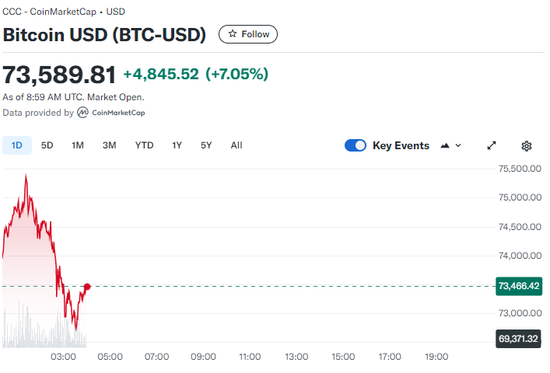Open the CoinMarketCap data provider link
Viewport: 550px width, 373px height.
[111, 113]
